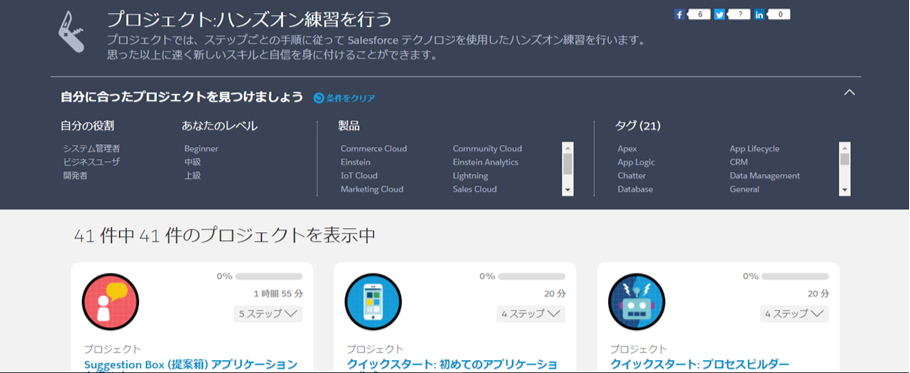Click the Facebook share icon
Image resolution: width=910 pixels, height=373 pixels.
pyautogui.click(x=679, y=15)
